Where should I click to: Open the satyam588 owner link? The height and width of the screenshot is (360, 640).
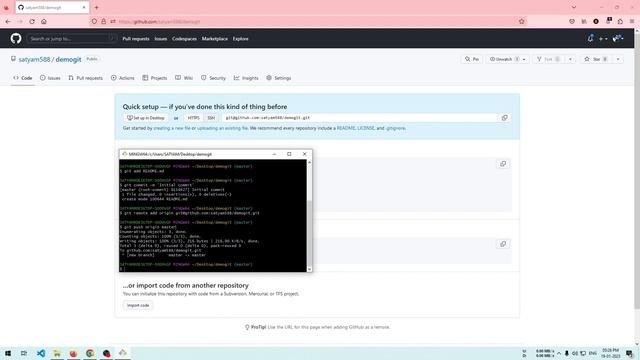click(x=34, y=59)
